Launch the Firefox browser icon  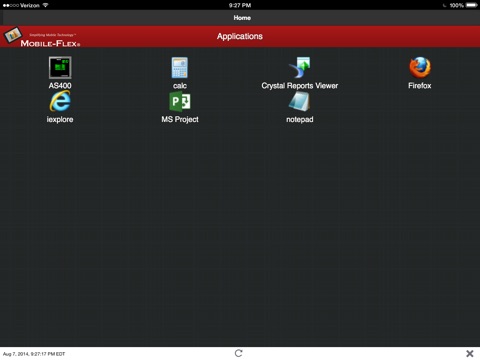pos(420,68)
